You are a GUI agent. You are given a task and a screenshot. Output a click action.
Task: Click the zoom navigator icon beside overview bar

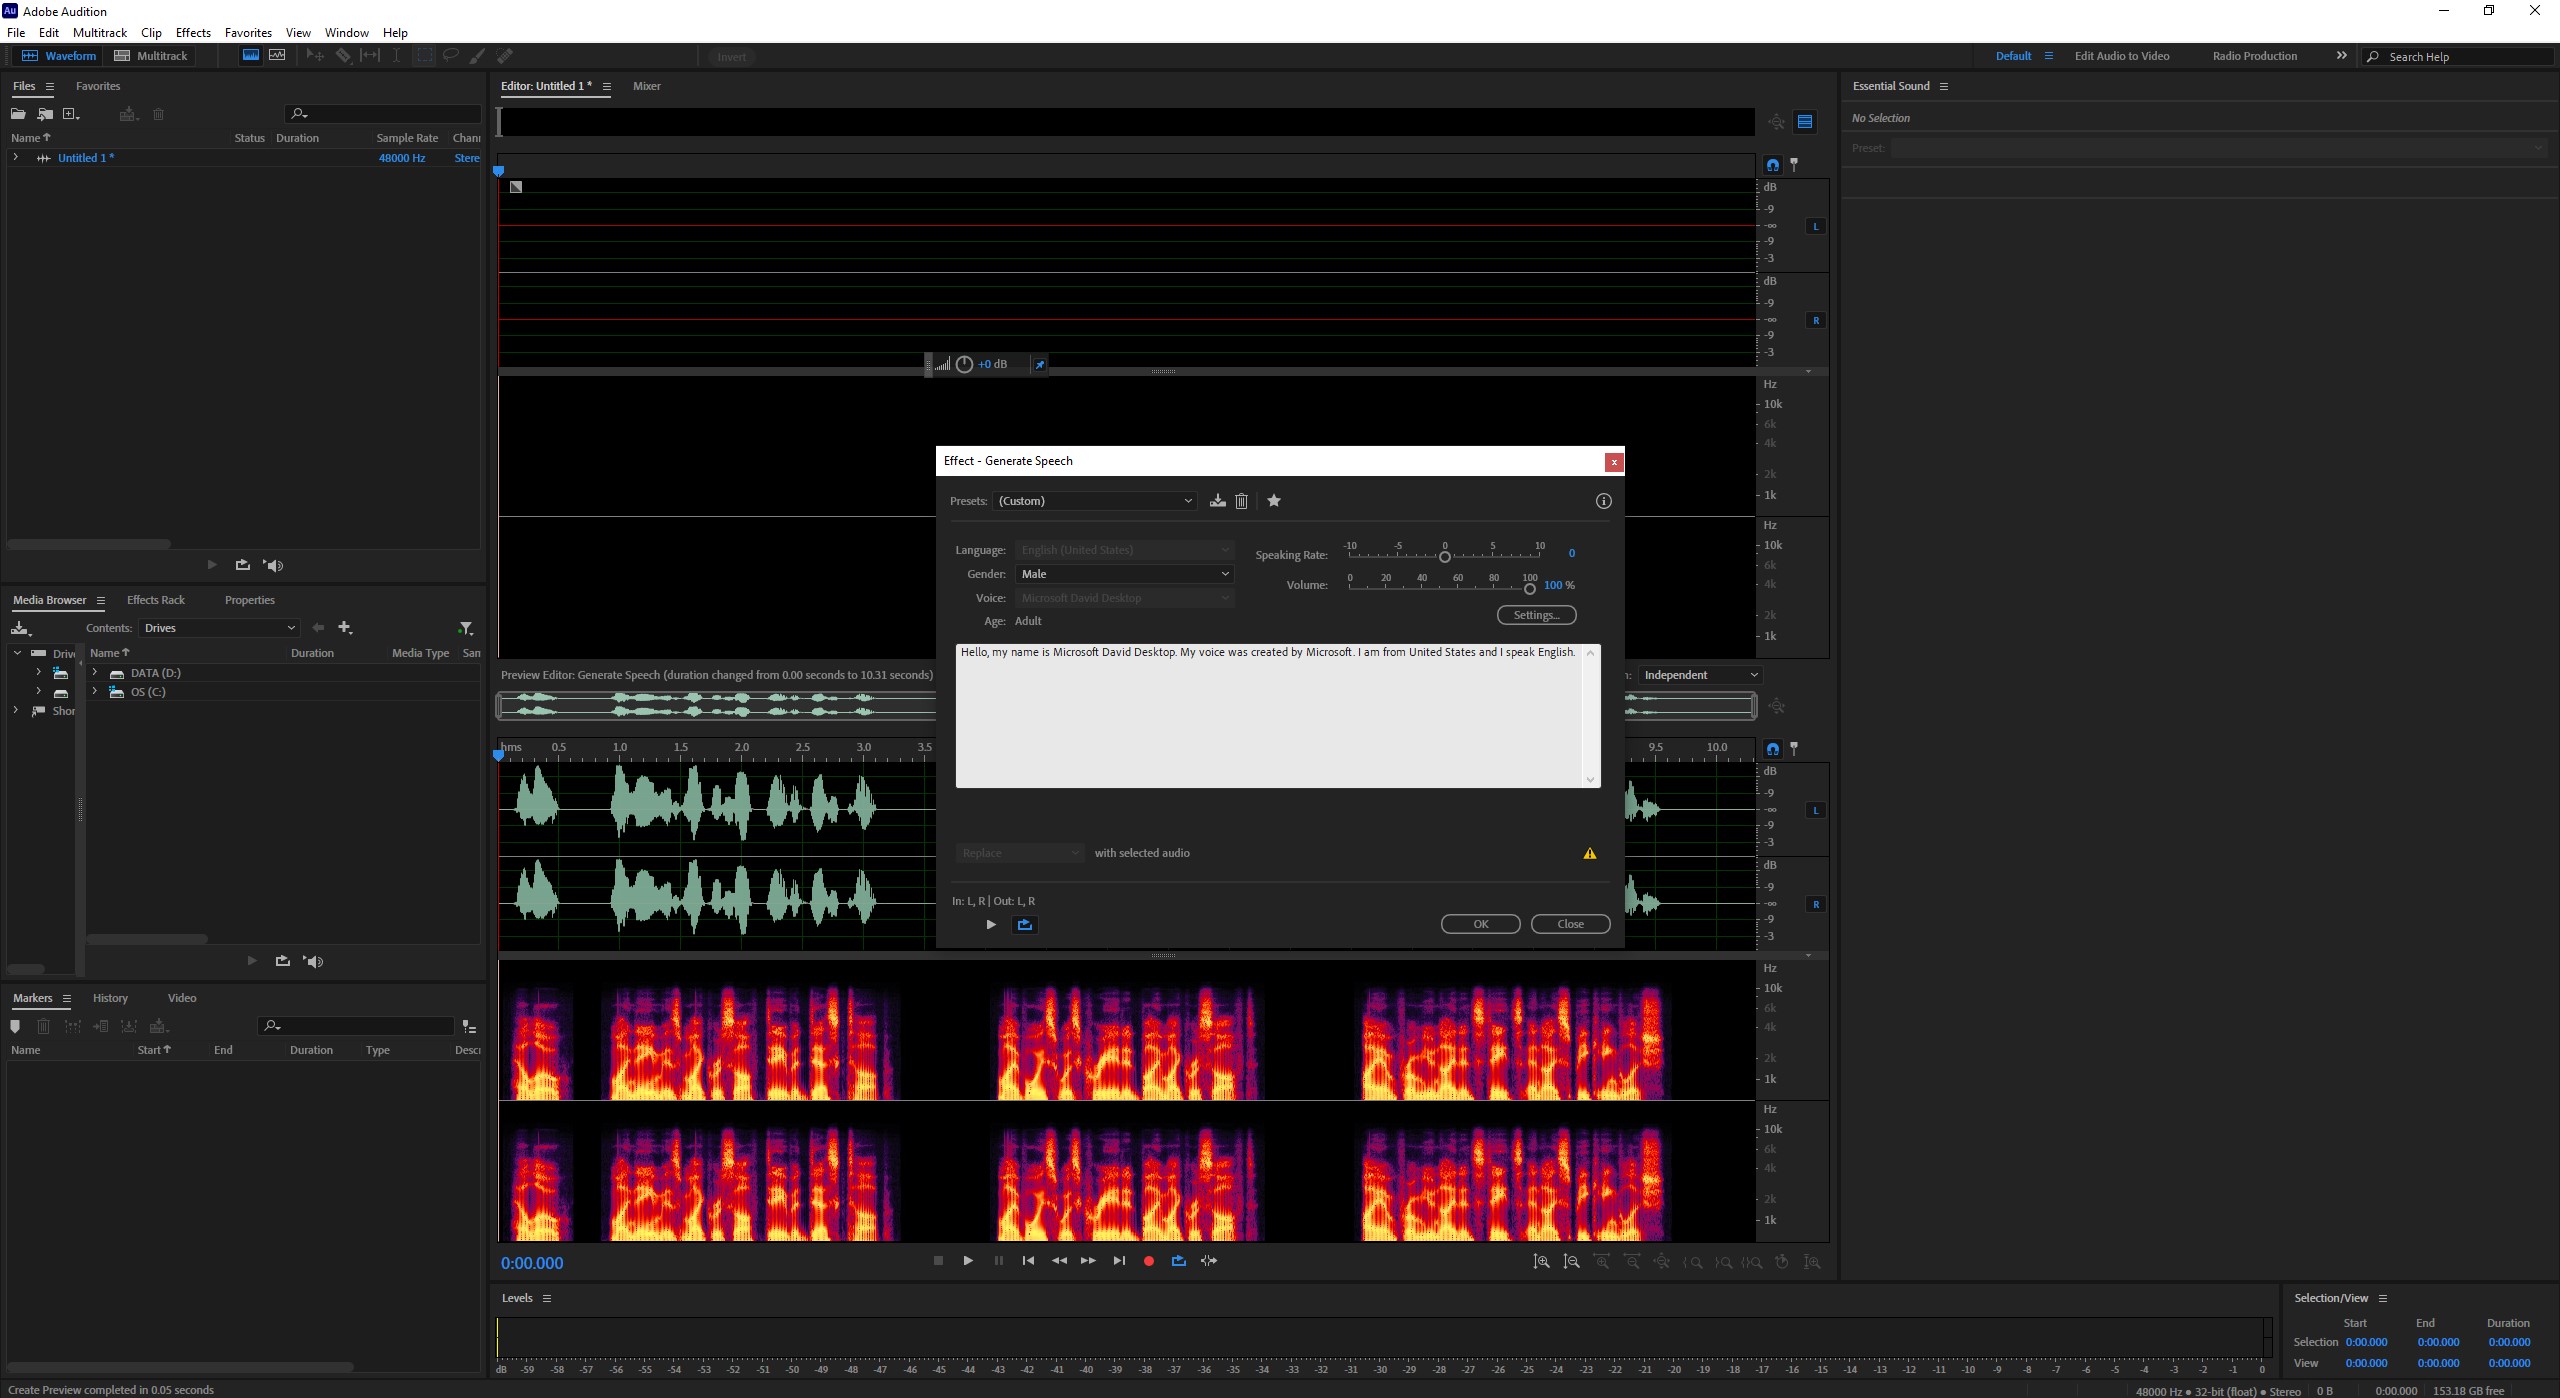(1776, 122)
